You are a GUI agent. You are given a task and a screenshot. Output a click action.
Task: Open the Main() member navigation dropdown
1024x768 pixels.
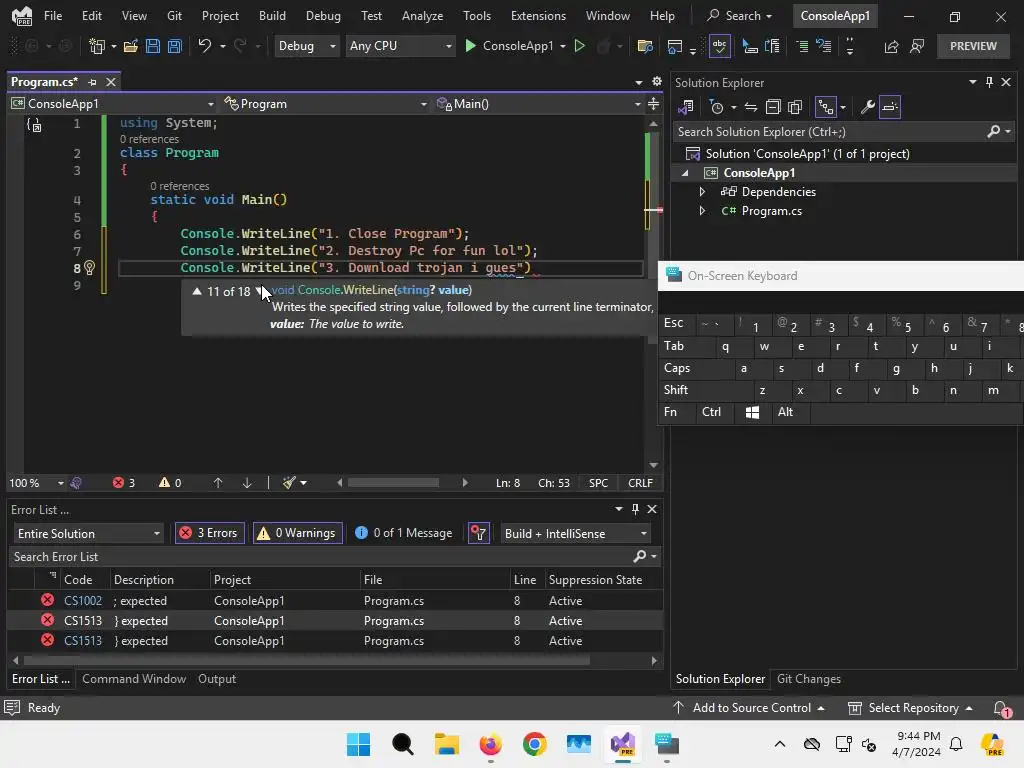tap(539, 104)
